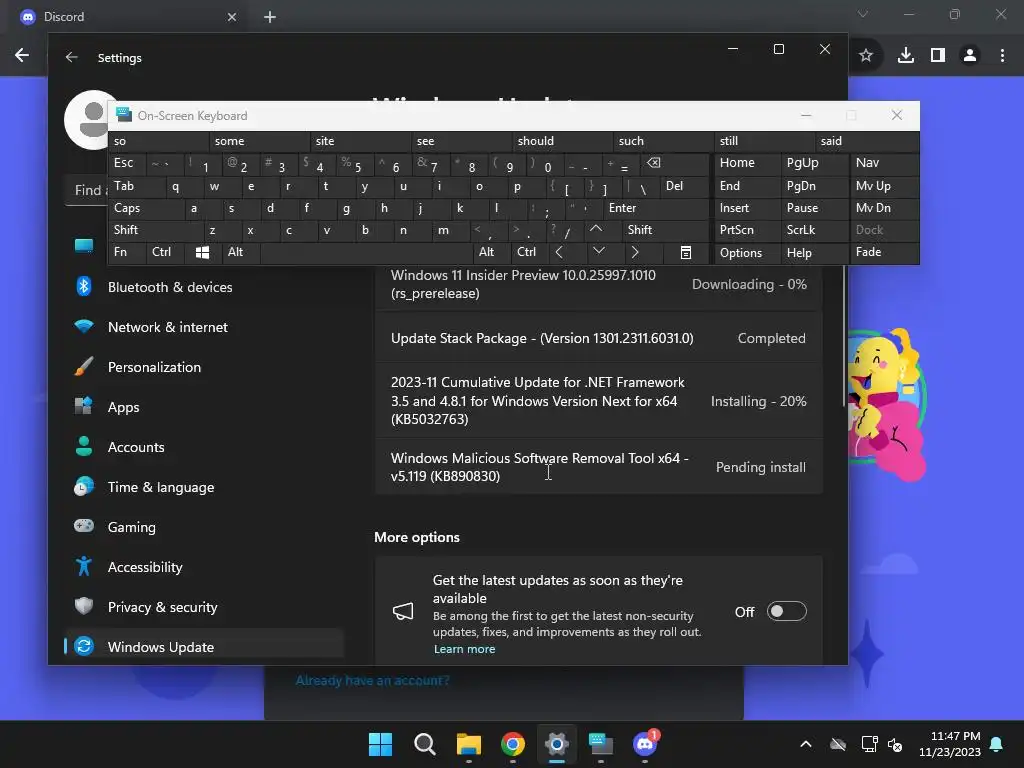Image resolution: width=1024 pixels, height=768 pixels.
Task: Pick the suggested word "still"
Action: (x=764, y=141)
